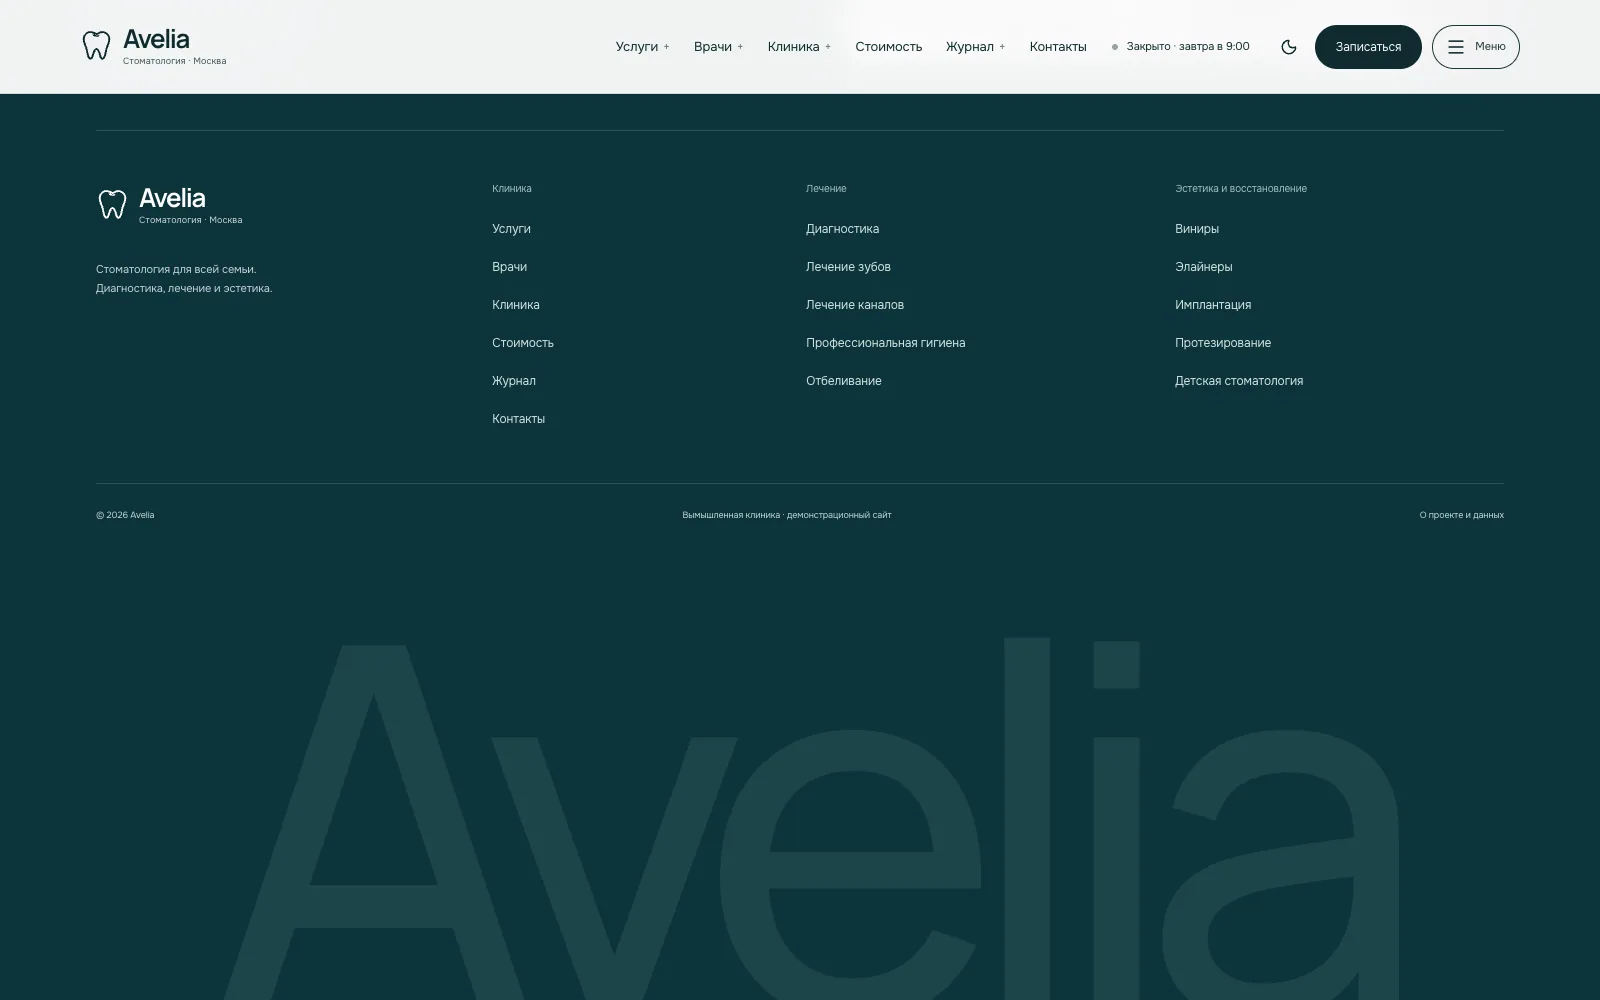The height and width of the screenshot is (1000, 1600).
Task: Open the footer Журнал link
Action: click(513, 381)
